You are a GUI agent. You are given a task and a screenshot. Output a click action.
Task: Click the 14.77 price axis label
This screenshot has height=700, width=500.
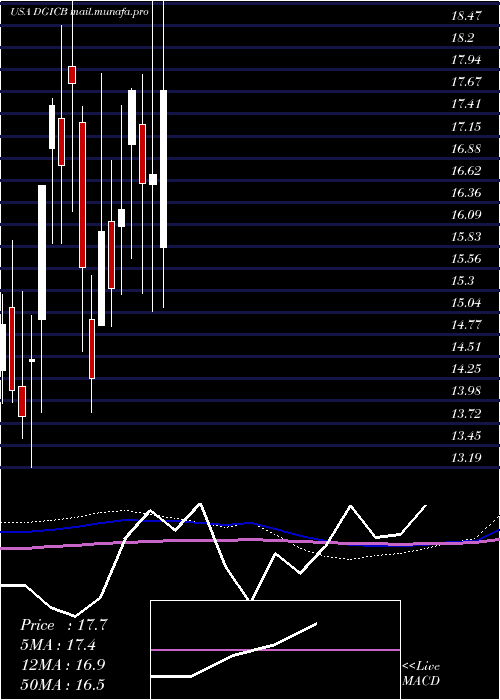point(466,325)
